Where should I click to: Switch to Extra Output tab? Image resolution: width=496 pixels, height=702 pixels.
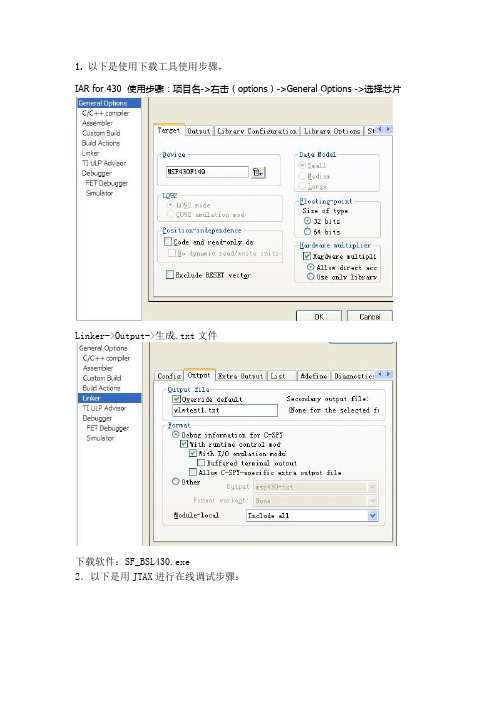coord(241,376)
